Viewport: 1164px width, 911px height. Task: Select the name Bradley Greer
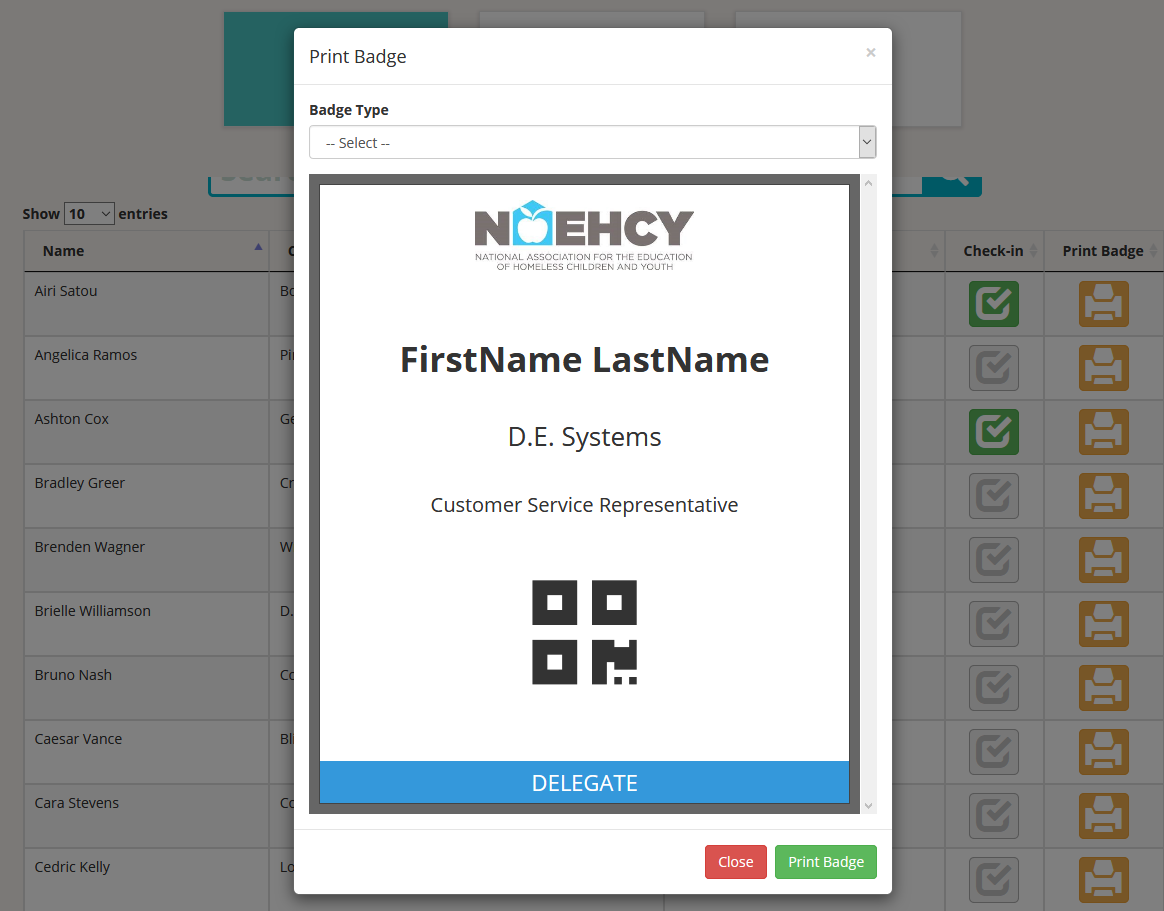pos(79,483)
